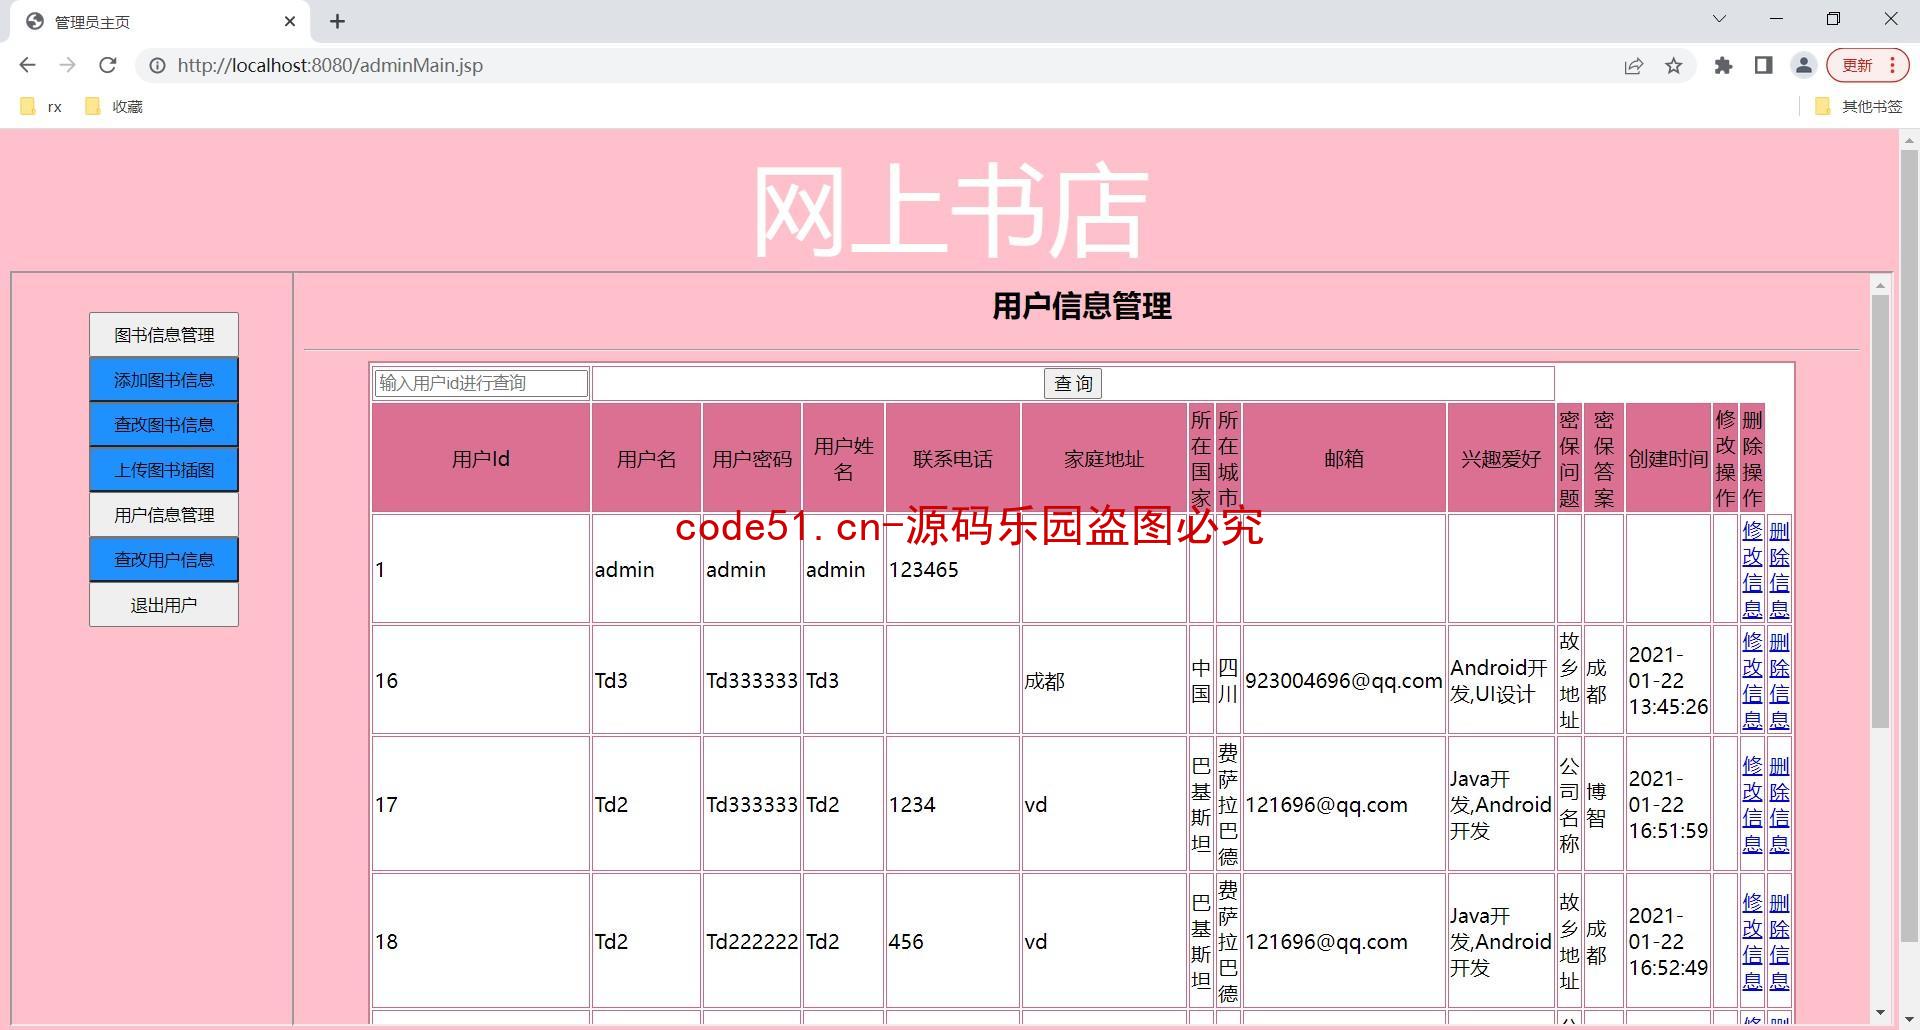Select password cell Td222222
The height and width of the screenshot is (1030, 1920).
point(752,941)
